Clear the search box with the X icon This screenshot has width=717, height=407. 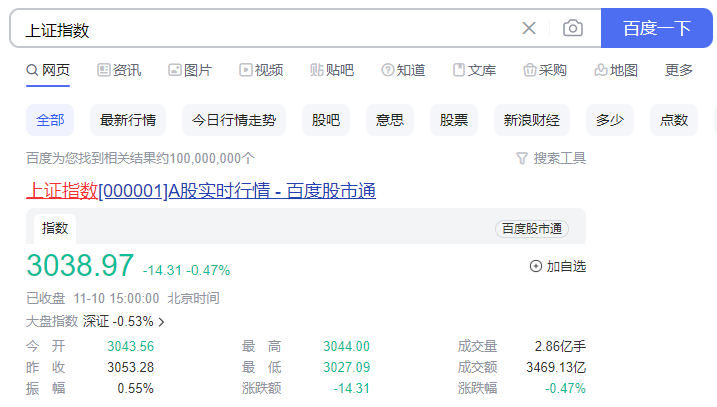pos(529,28)
